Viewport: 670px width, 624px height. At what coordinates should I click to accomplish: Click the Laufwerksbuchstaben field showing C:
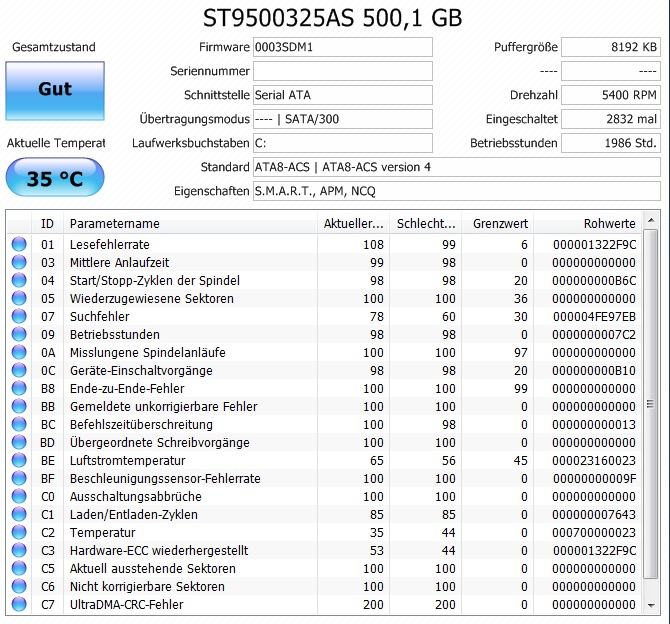343,143
